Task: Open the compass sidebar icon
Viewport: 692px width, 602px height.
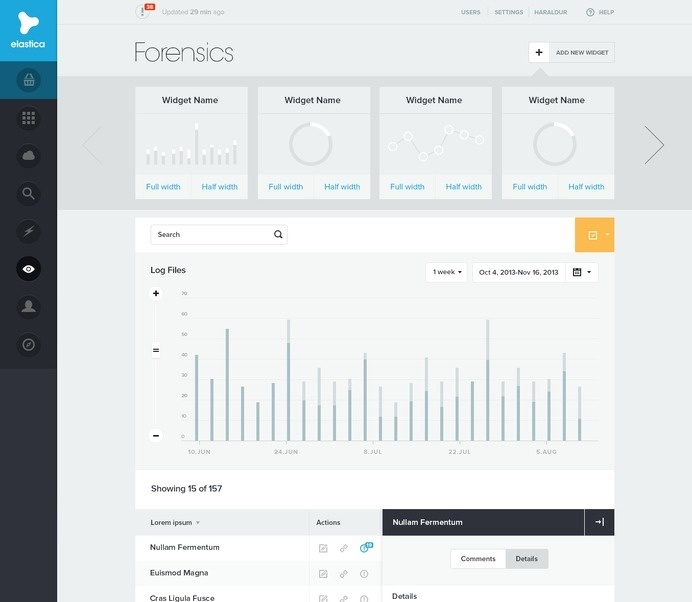Action: pos(29,344)
